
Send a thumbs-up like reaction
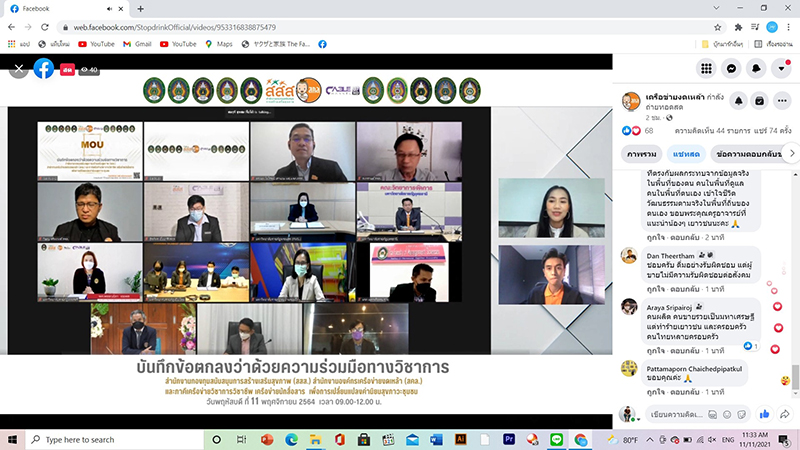tap(764, 414)
